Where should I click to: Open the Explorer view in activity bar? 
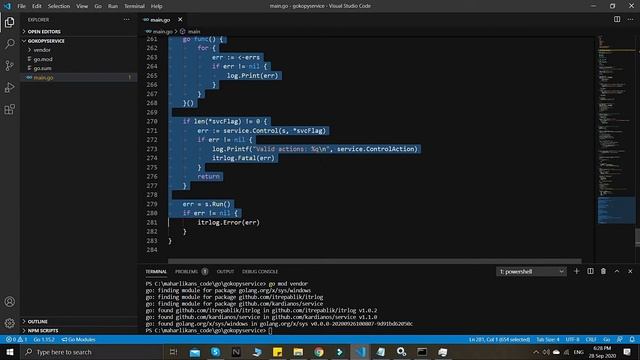click(x=9, y=22)
